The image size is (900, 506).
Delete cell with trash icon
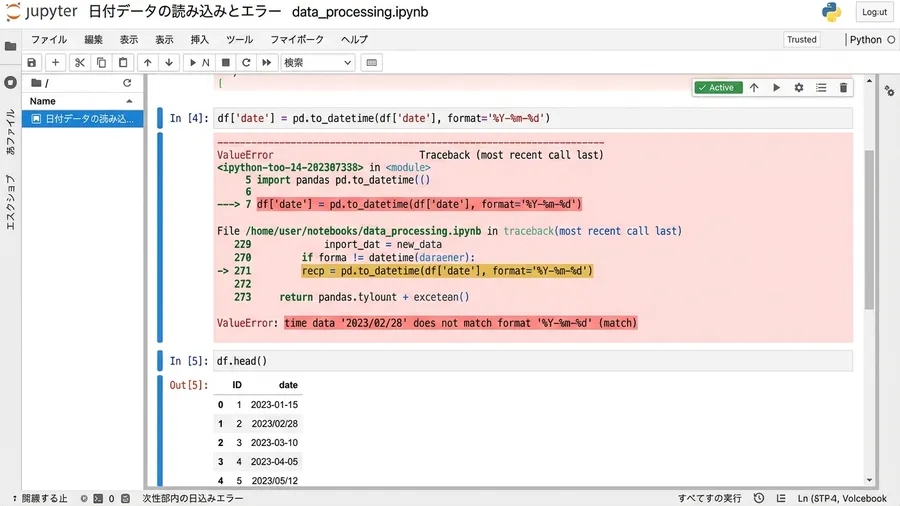[843, 88]
